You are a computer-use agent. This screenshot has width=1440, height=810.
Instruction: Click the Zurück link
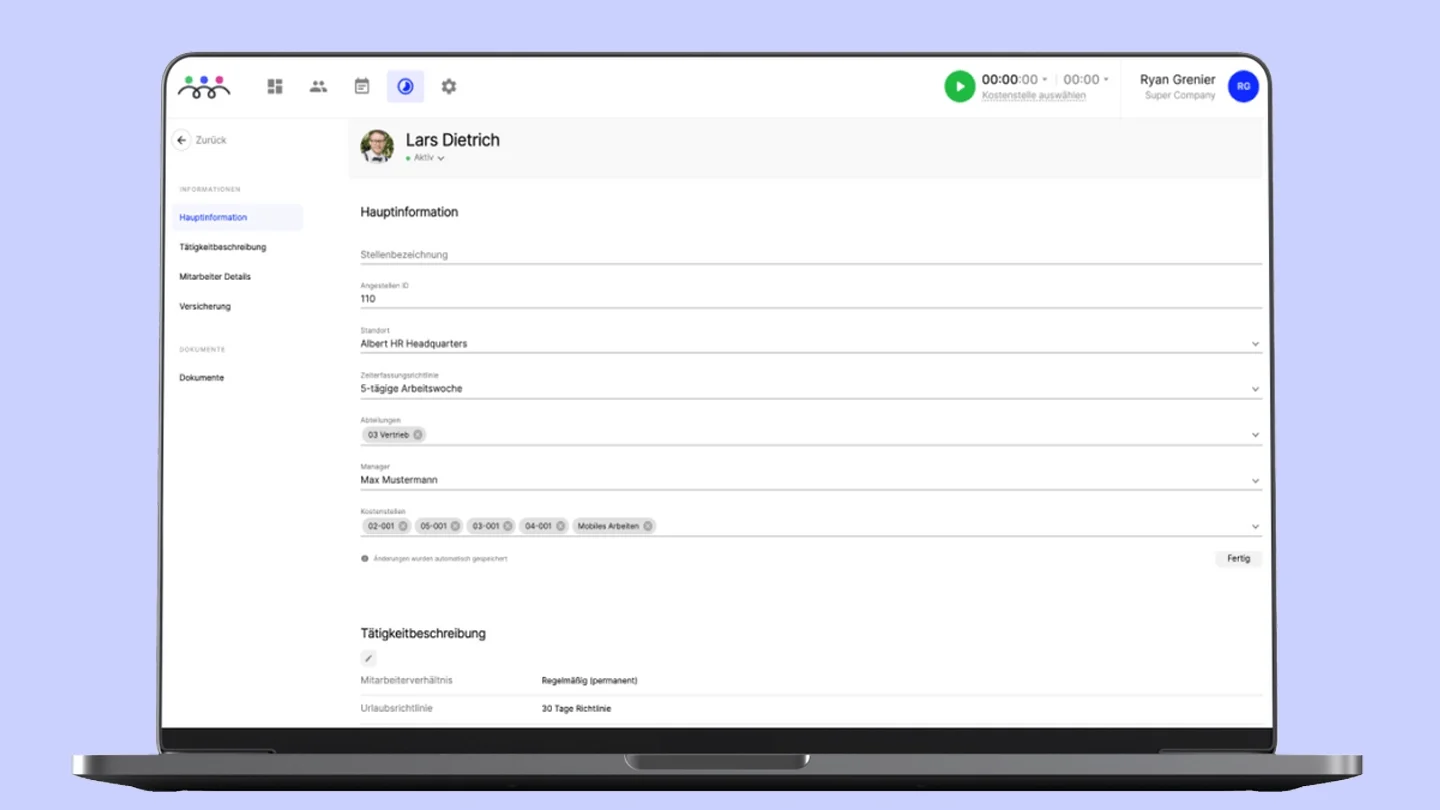point(211,140)
